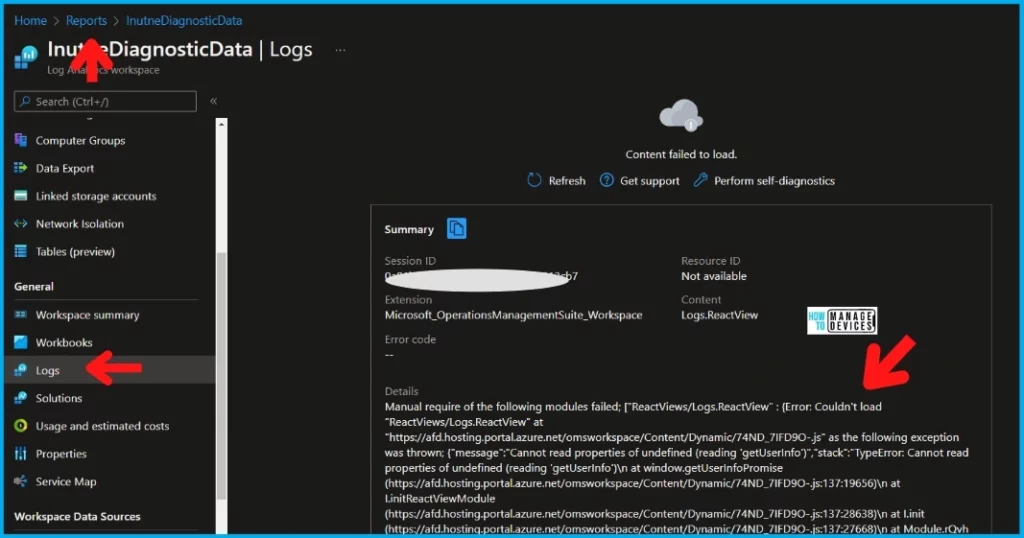Click the Workspace summary icon
Viewport: 1024px width, 538px height.
(x=21, y=315)
